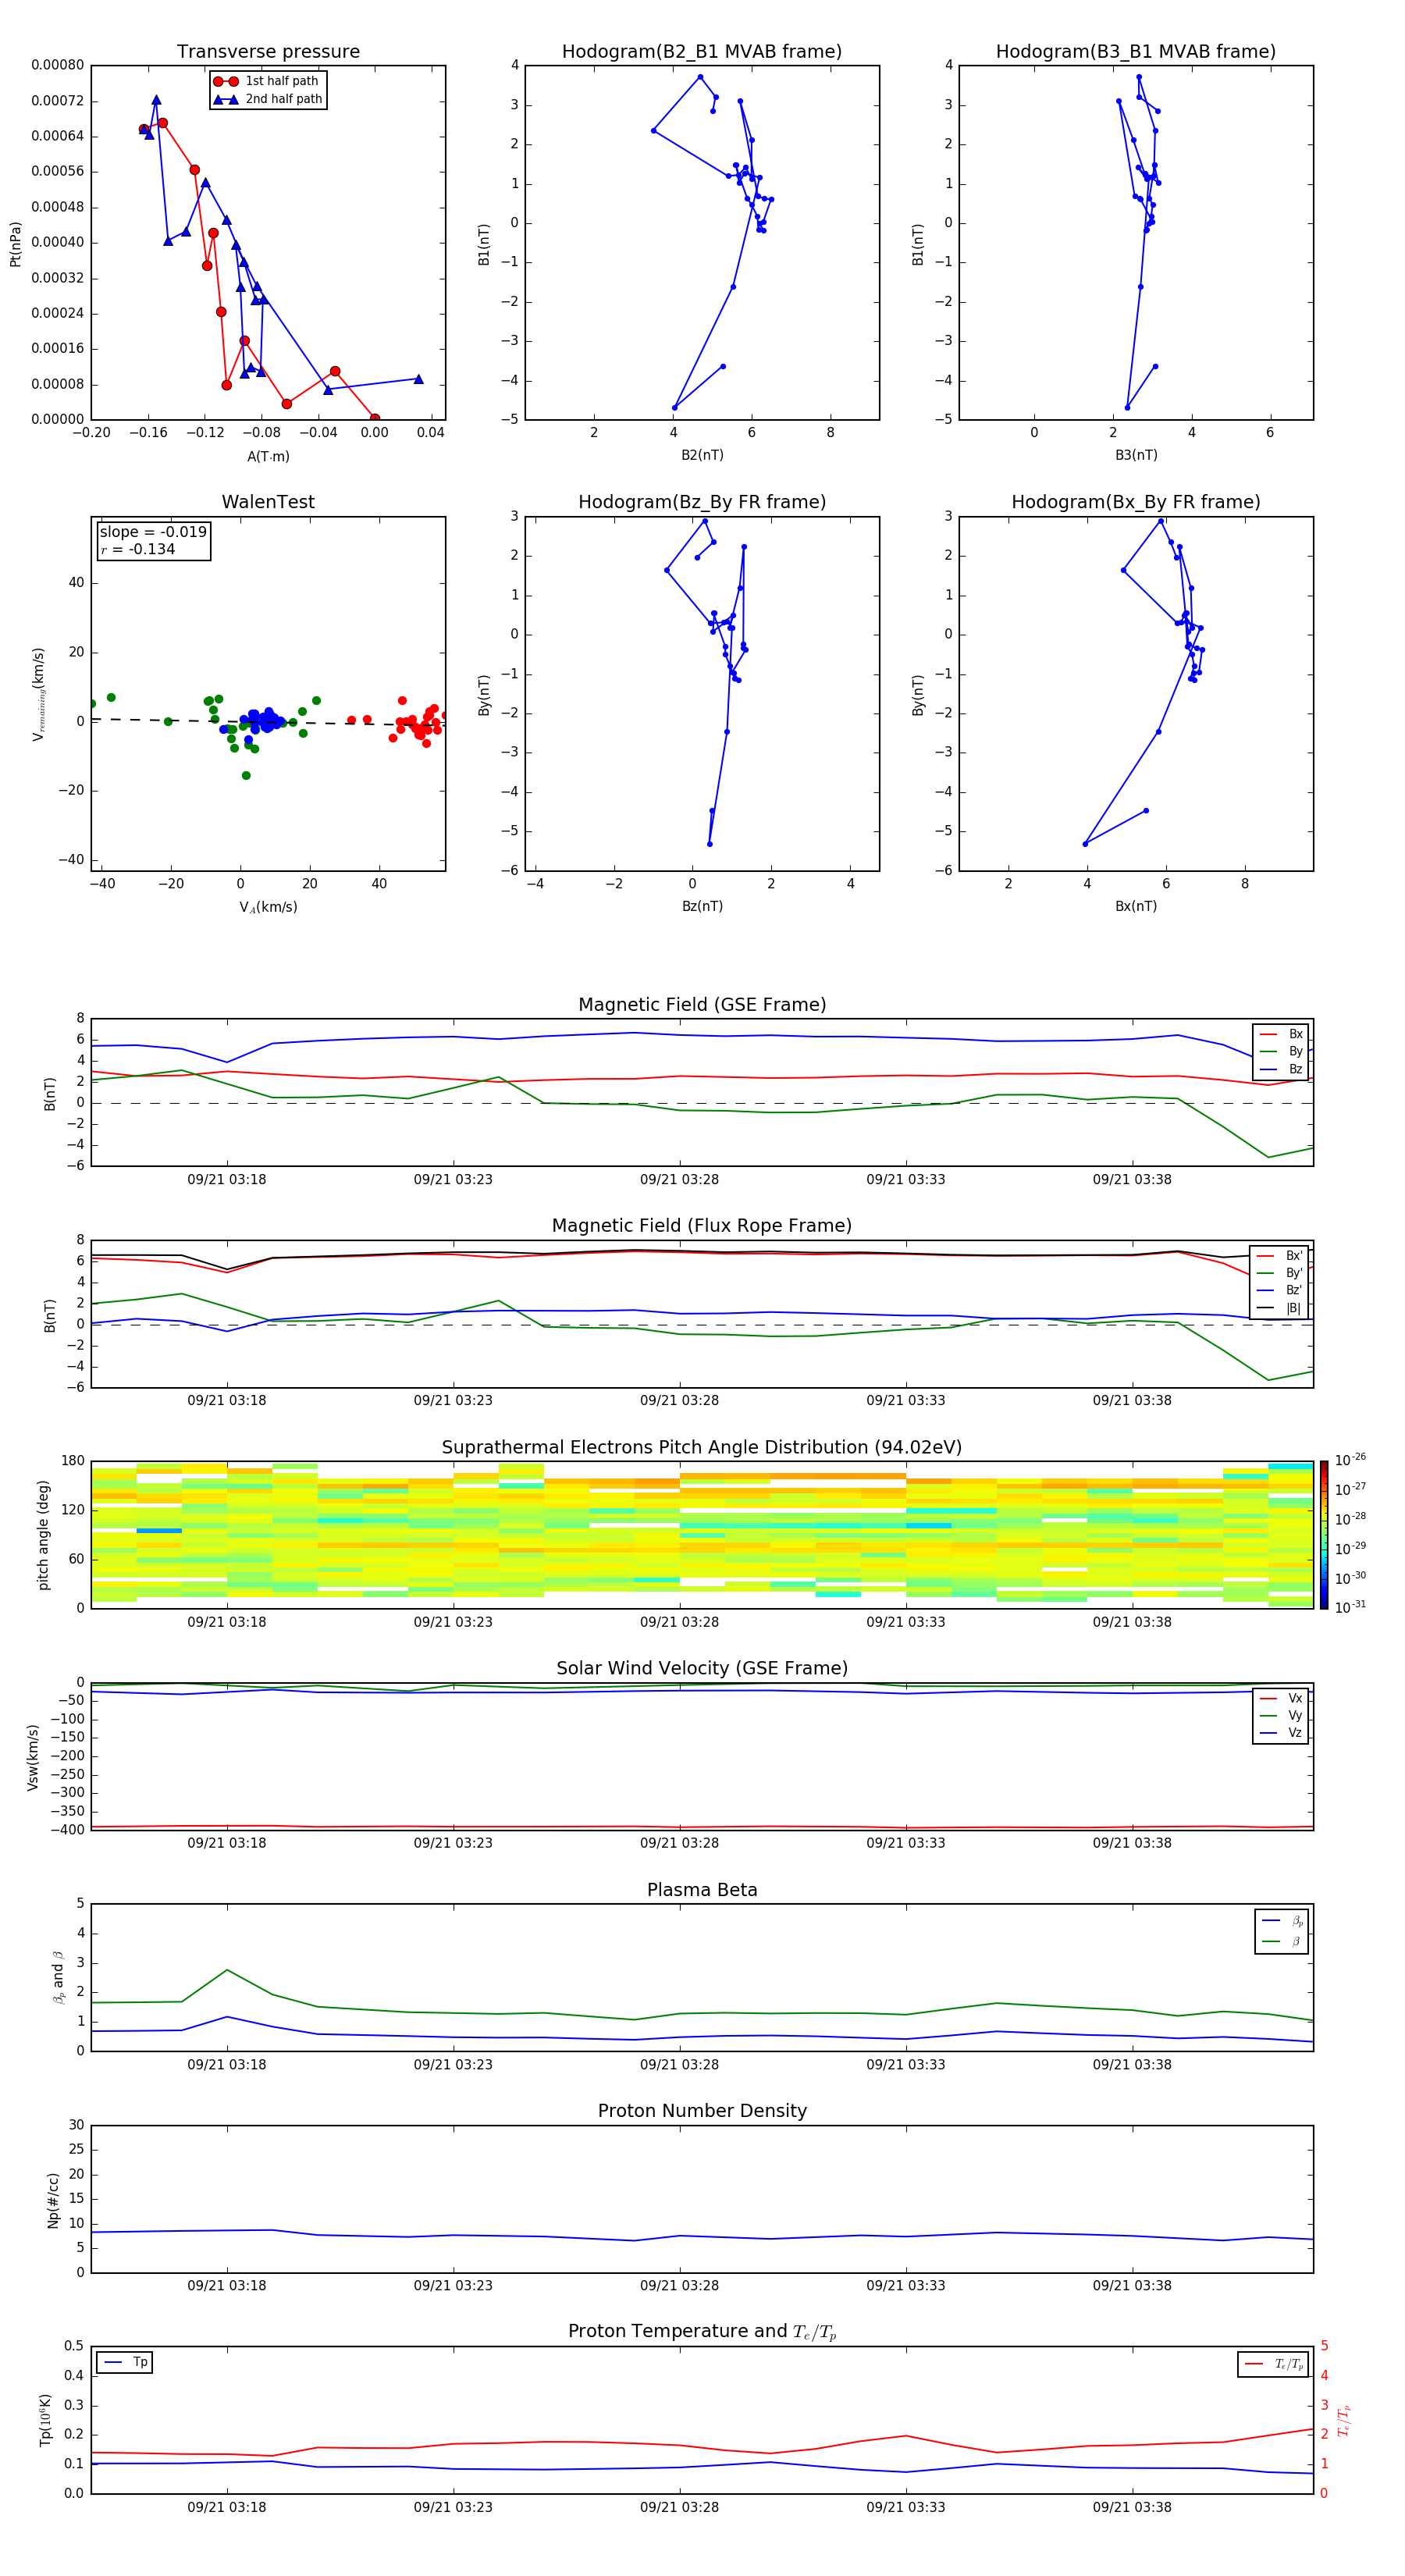
Task: Click the 'Np(#/cc)' axis label
Action: pyautogui.click(x=53, y=2199)
